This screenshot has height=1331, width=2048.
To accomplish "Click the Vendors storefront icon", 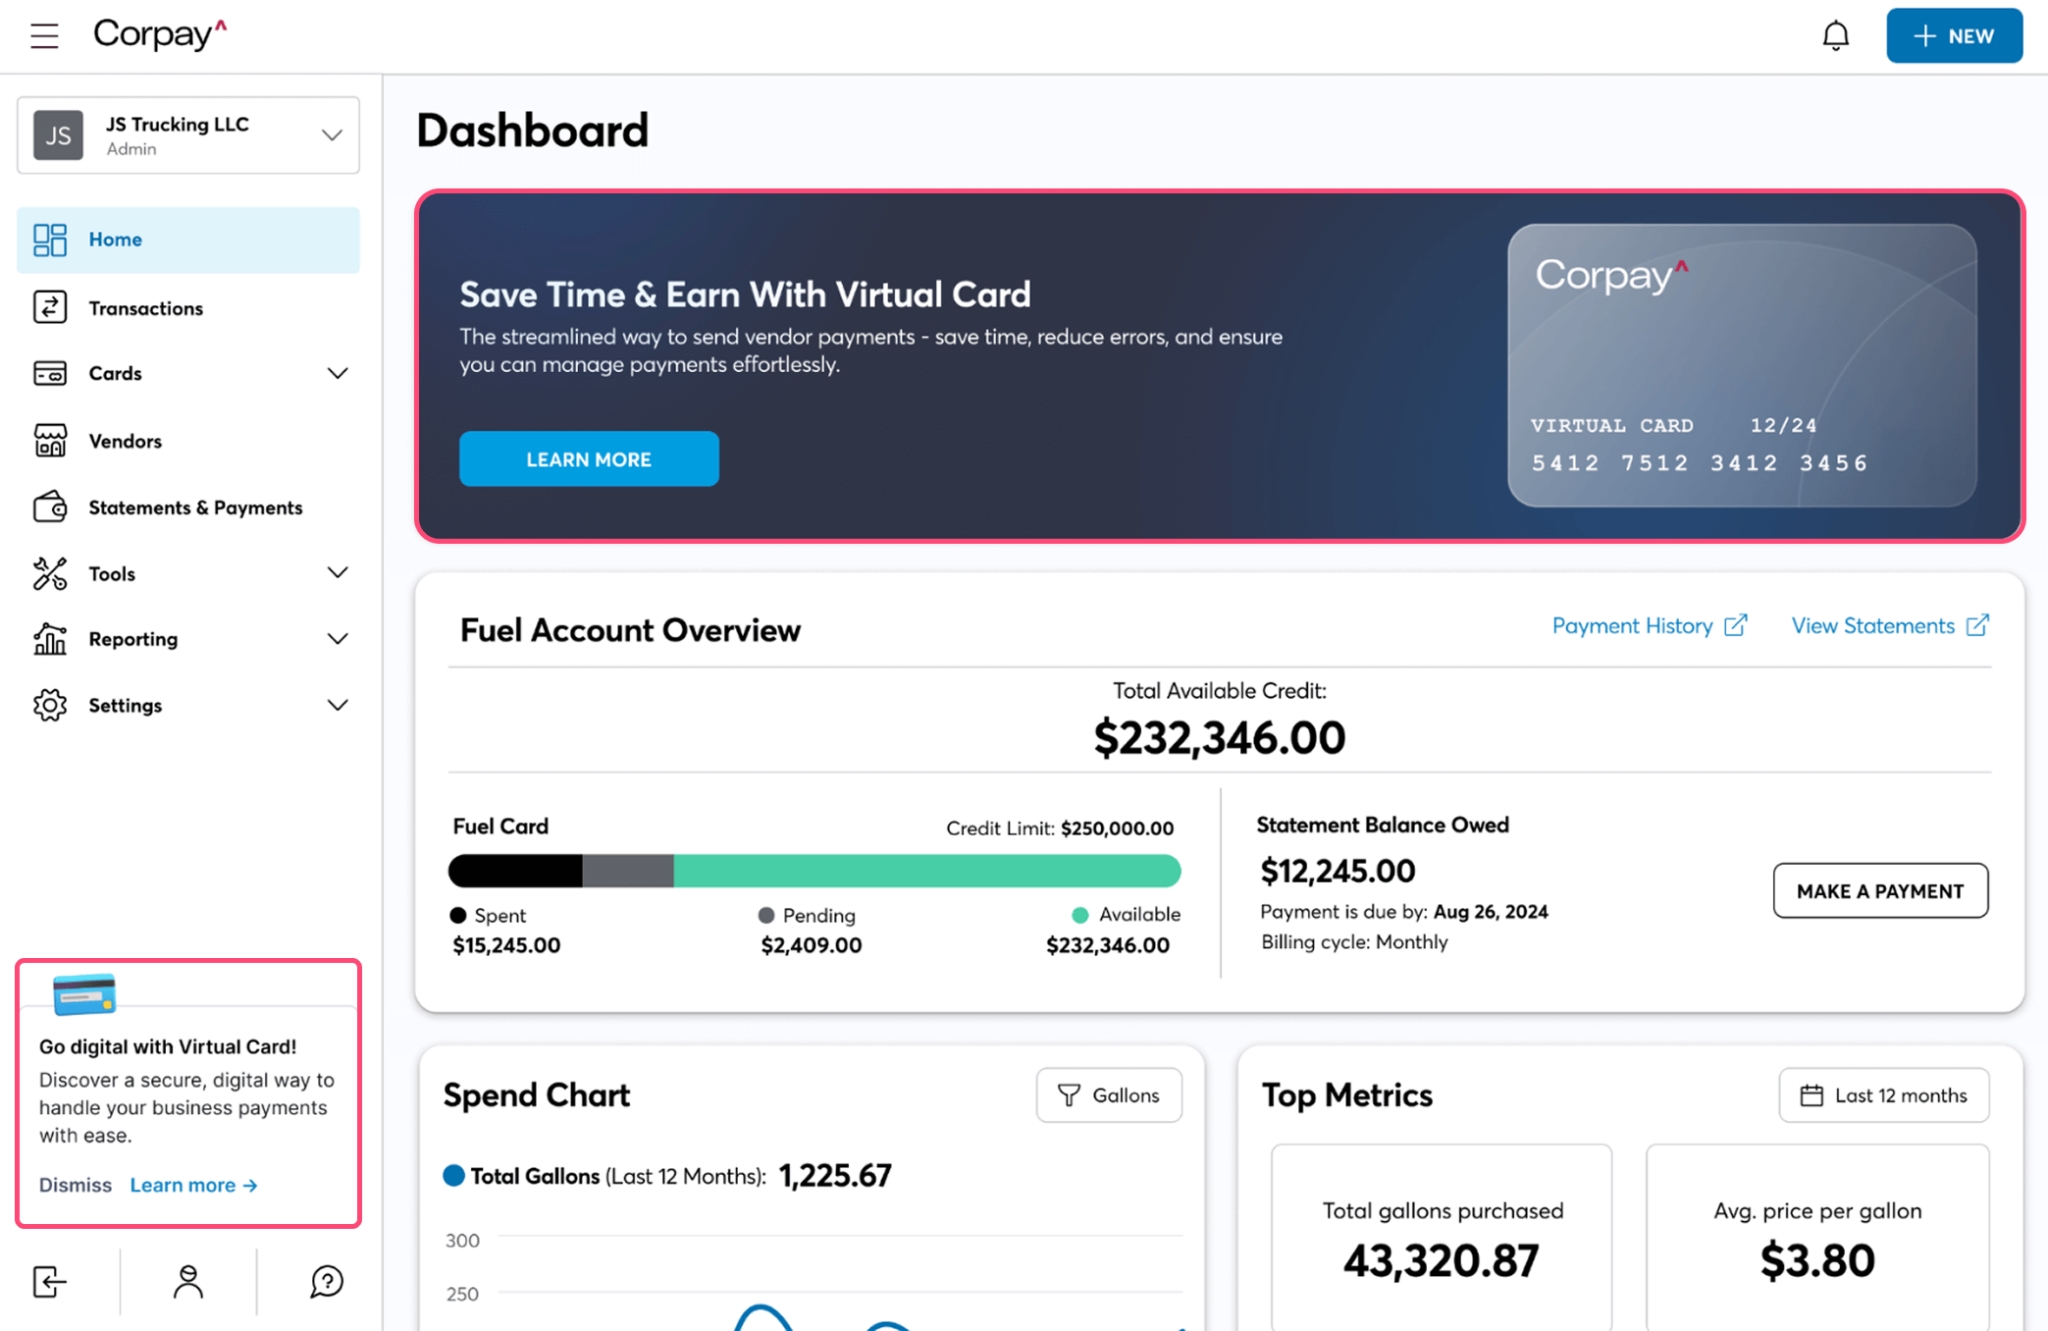I will click(50, 441).
